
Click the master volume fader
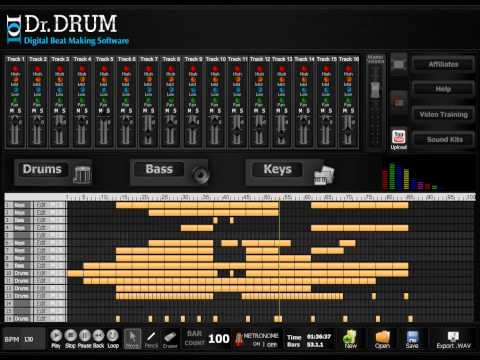pyautogui.click(x=375, y=90)
